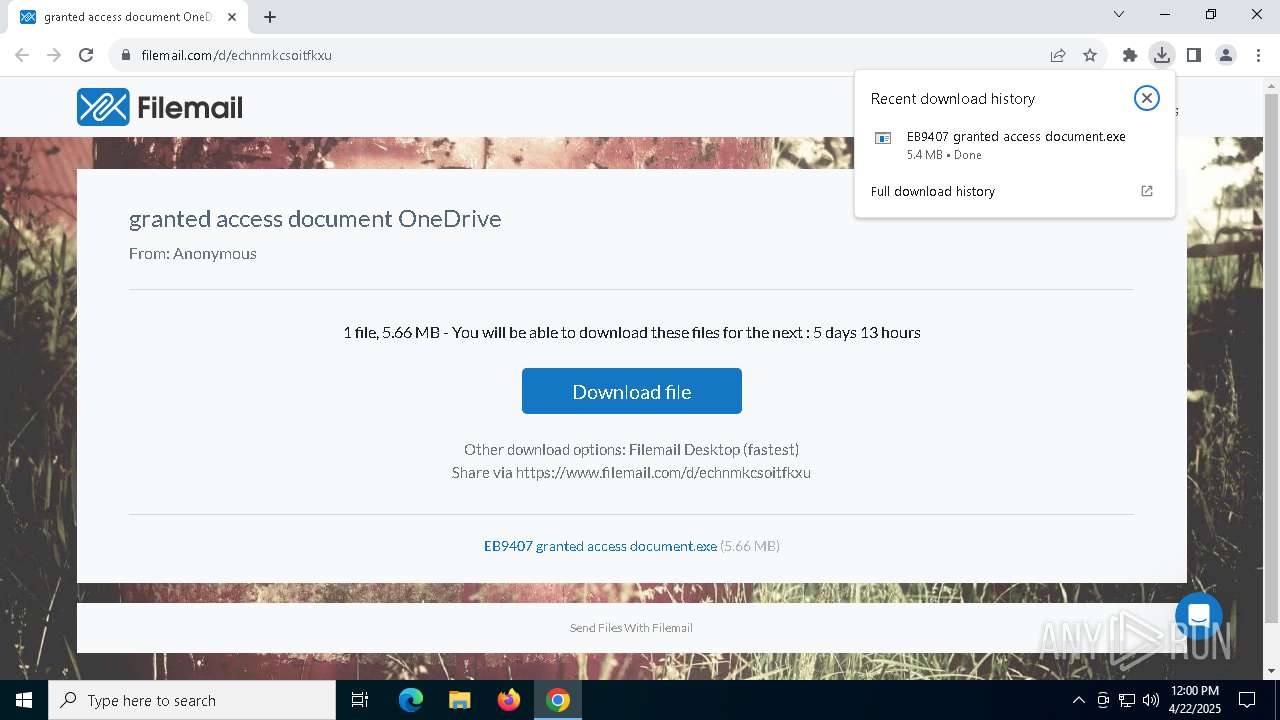Screen dimensions: 1280x720
Task: Open File Explorer from the taskbar
Action: pyautogui.click(x=460, y=700)
